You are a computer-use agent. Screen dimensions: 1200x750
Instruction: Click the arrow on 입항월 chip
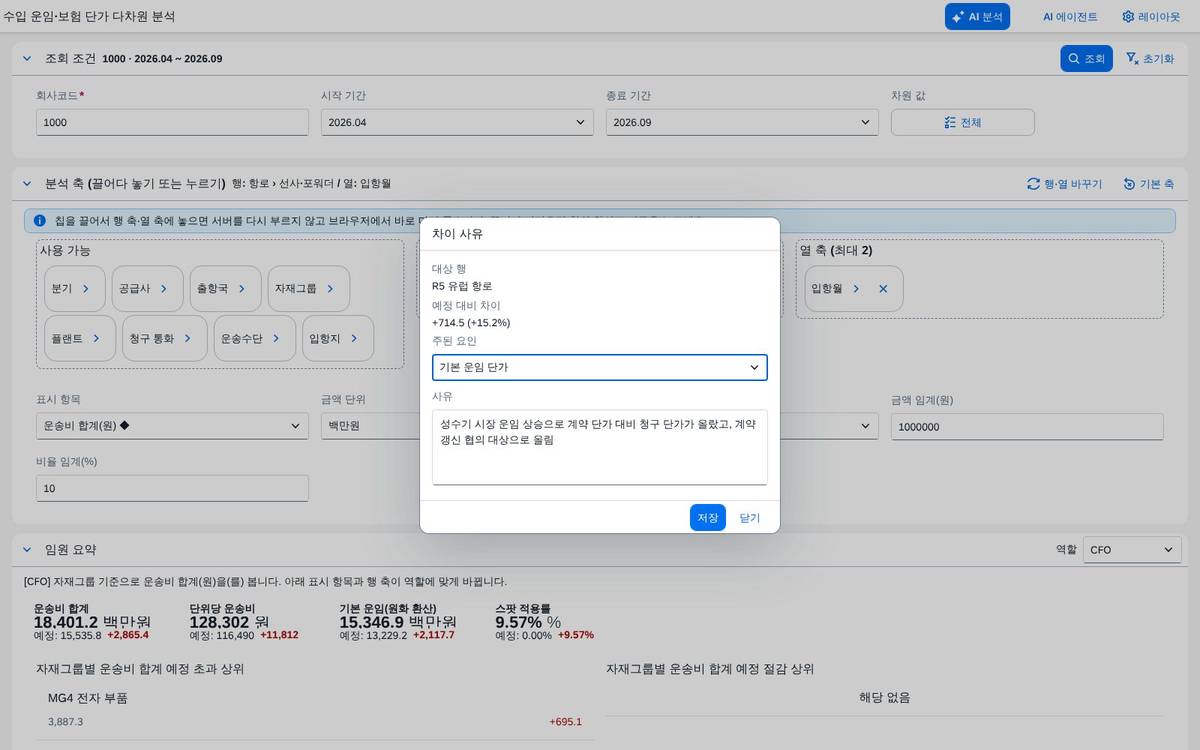click(857, 288)
